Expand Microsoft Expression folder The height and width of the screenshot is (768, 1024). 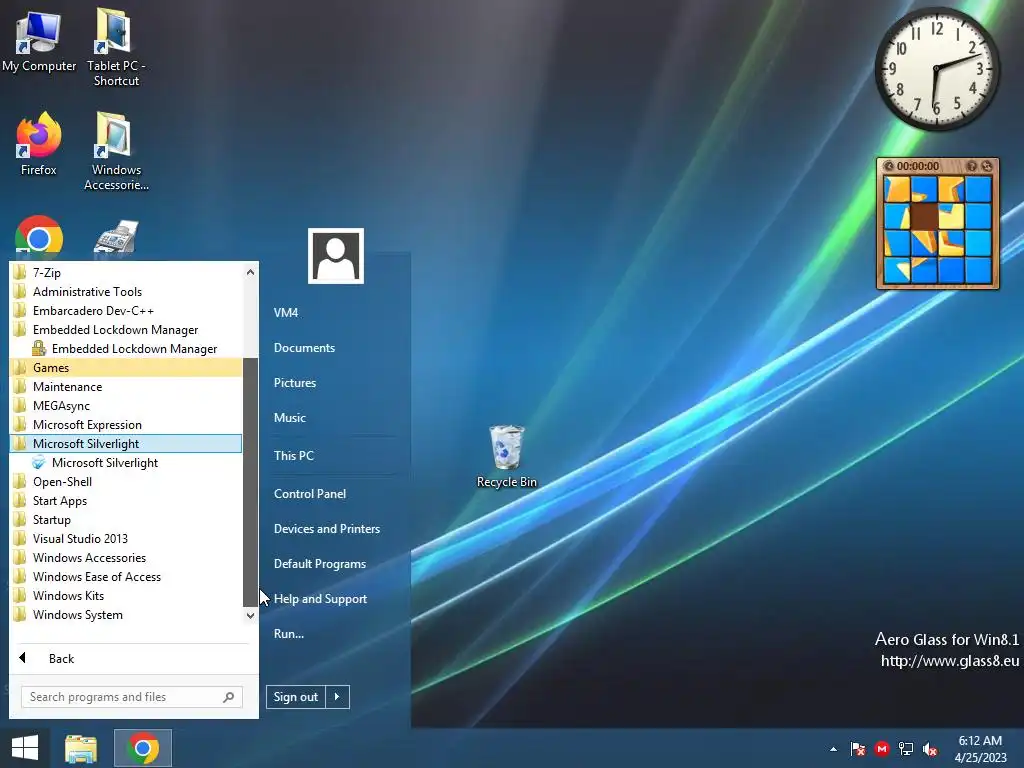point(126,424)
